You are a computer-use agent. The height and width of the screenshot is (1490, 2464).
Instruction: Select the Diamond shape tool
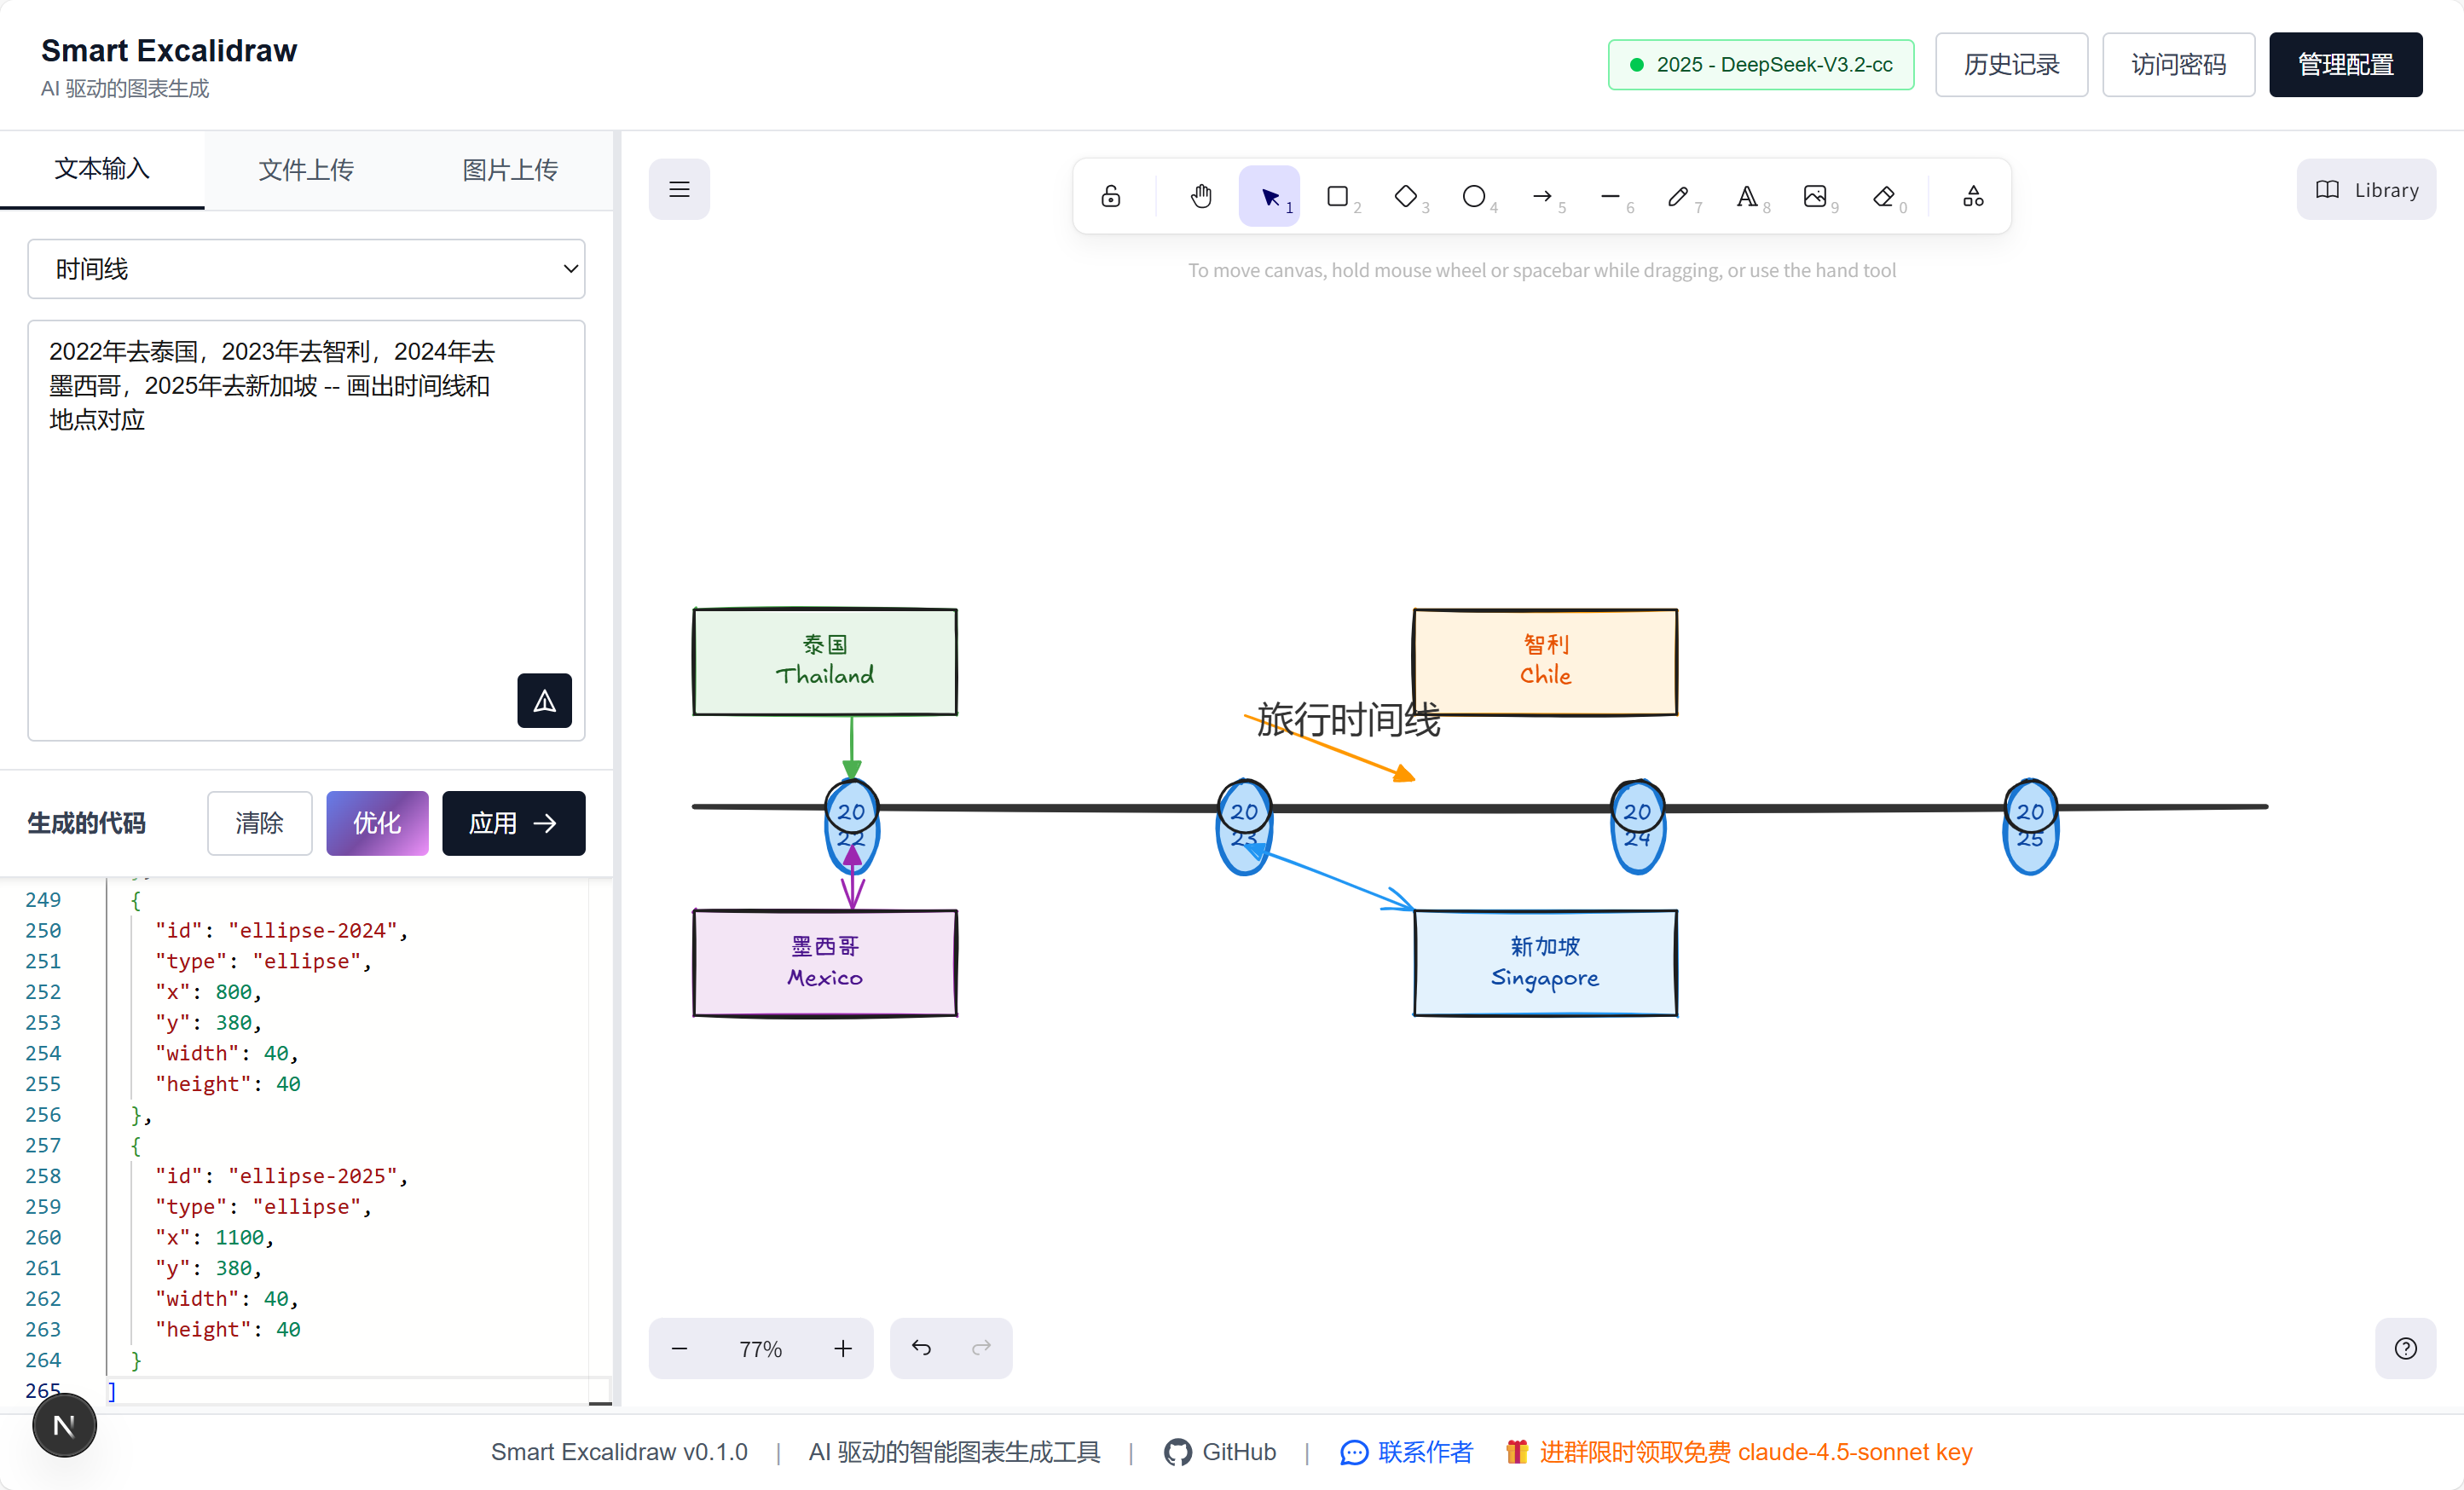pyautogui.click(x=1406, y=196)
